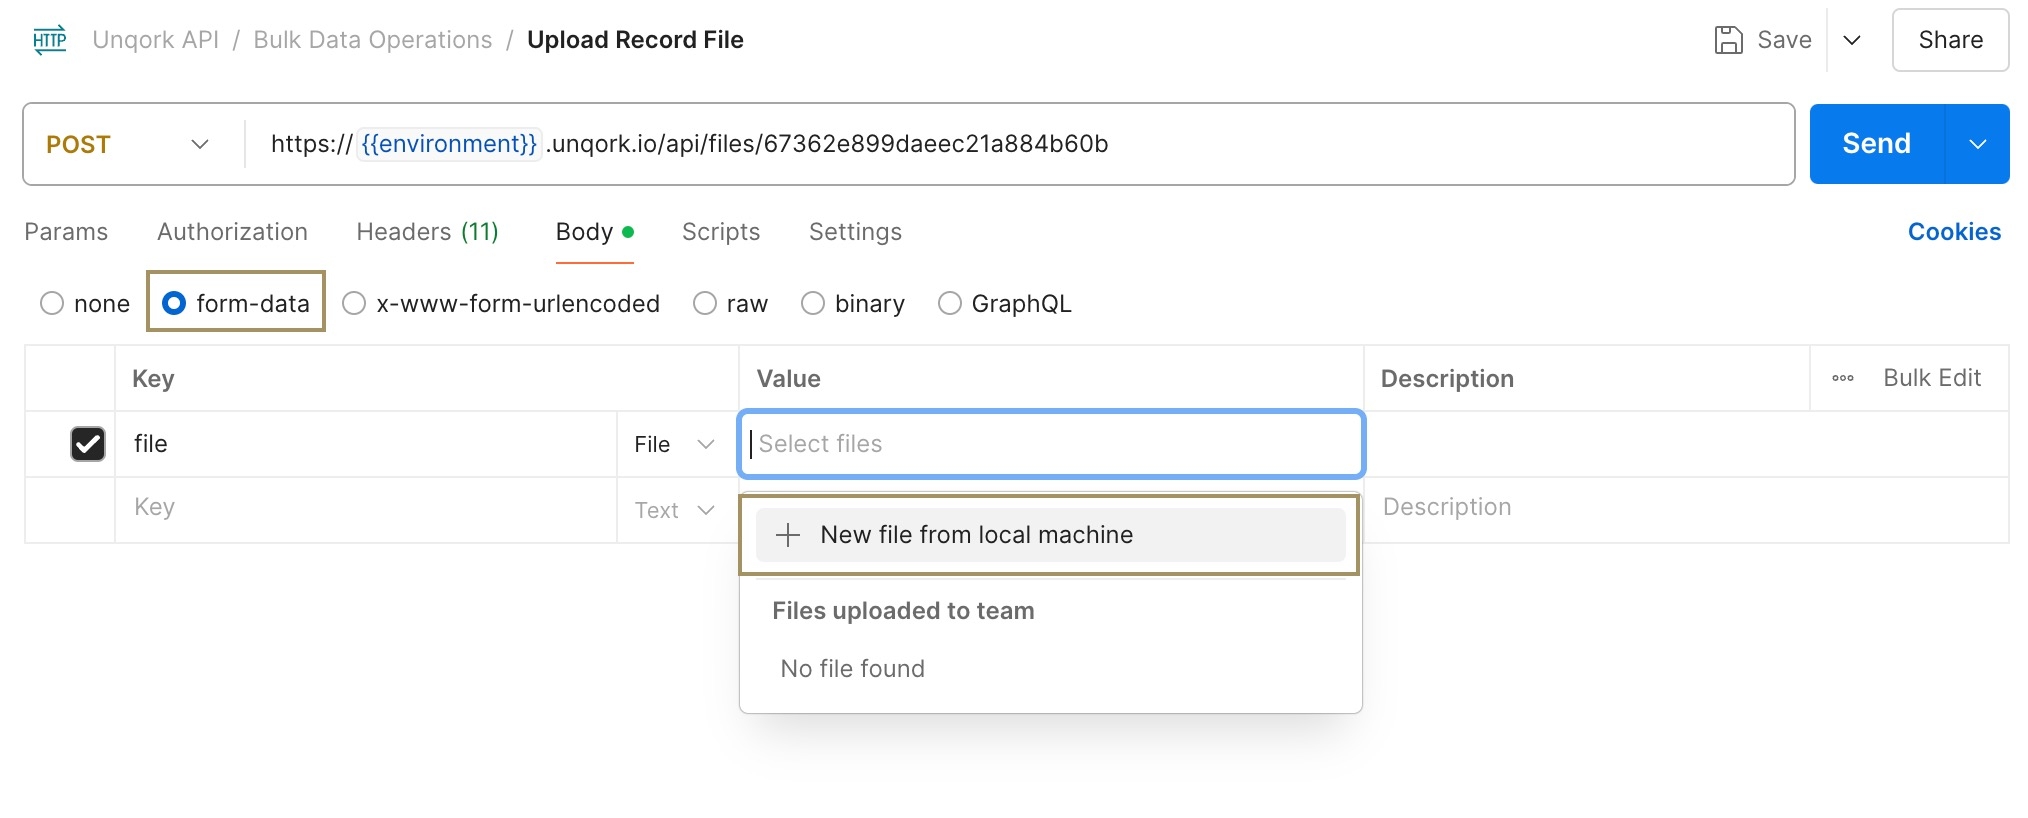
Task: Expand the Save options arrow
Action: (1852, 40)
